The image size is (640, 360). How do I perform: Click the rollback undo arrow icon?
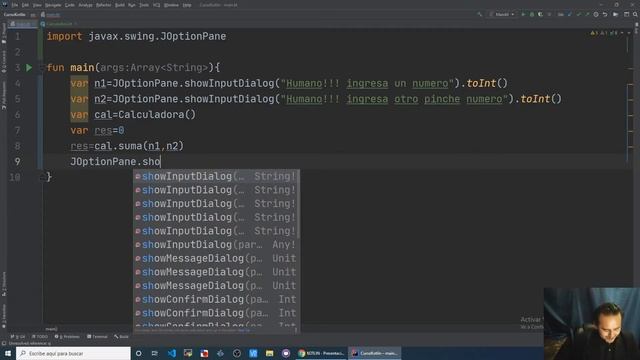tap(605, 14)
